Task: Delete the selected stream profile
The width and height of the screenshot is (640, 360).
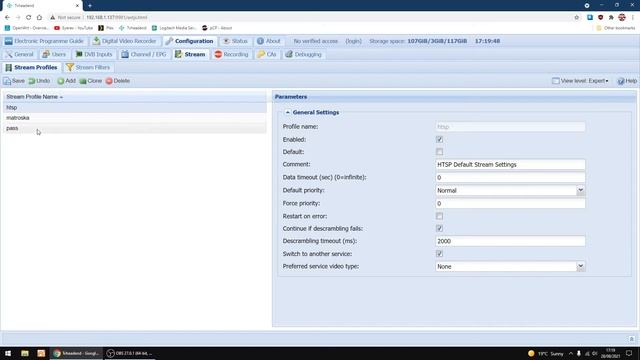Action: point(118,81)
